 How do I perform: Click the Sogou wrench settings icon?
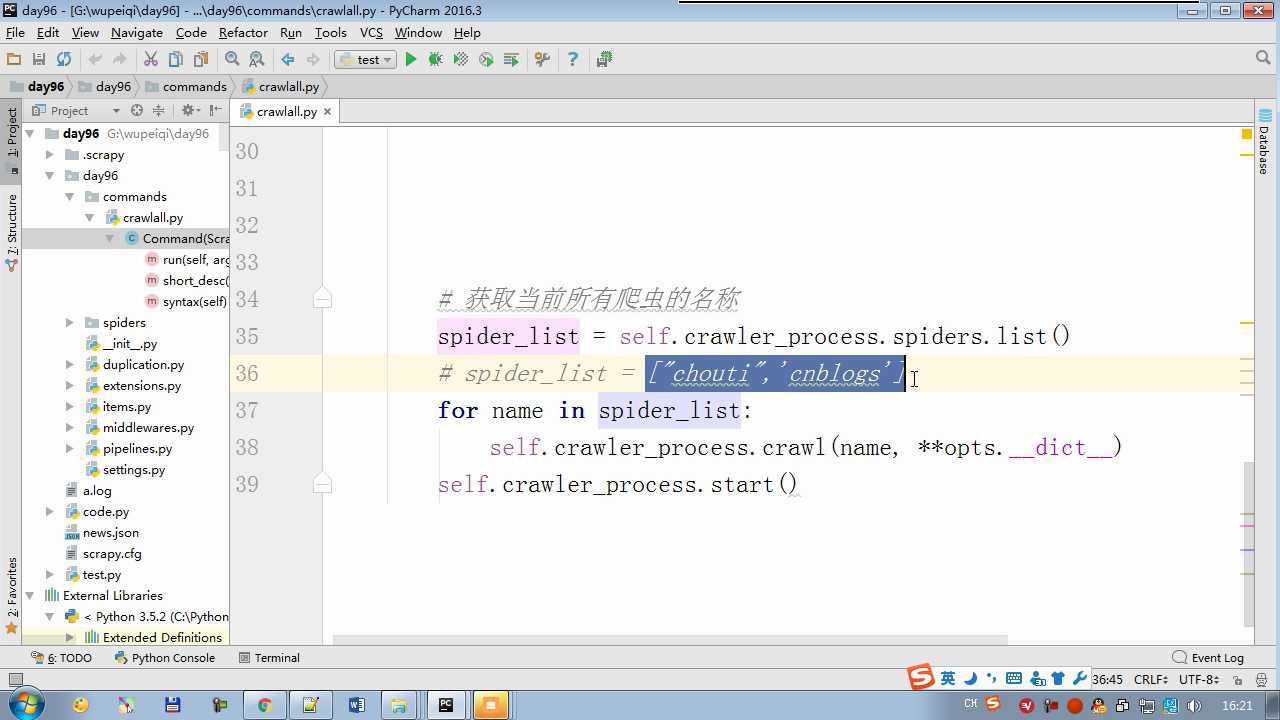click(x=1079, y=678)
